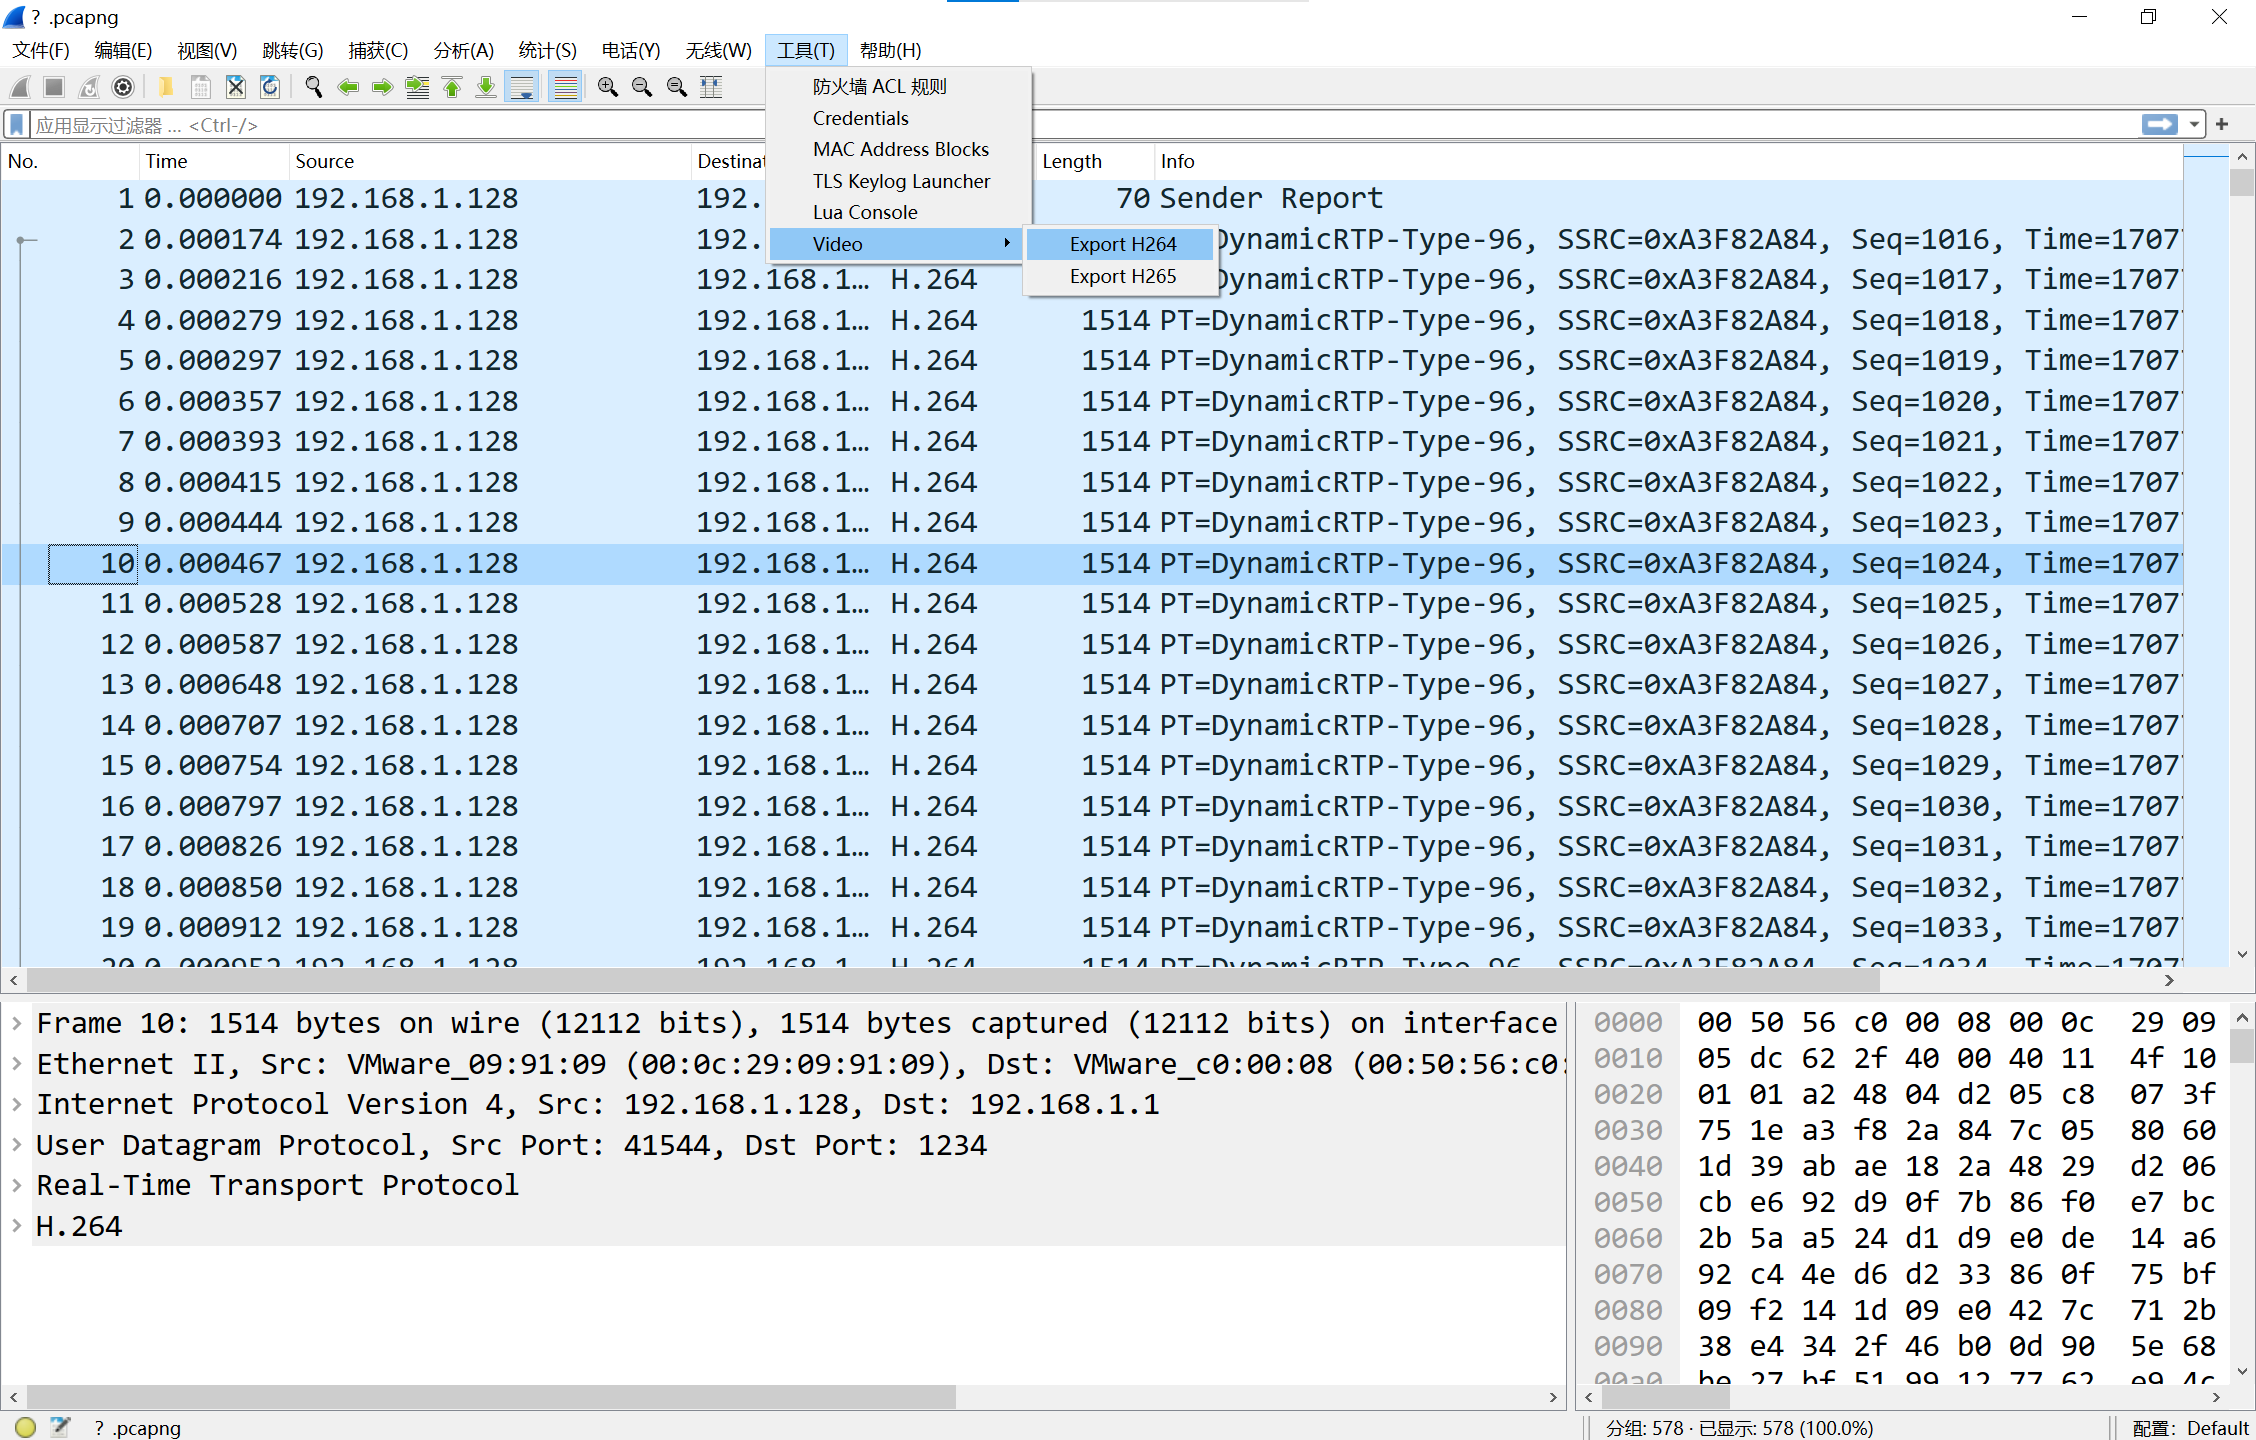This screenshot has width=2256, height=1440.
Task: Open the 统计(S) menu
Action: 547,50
